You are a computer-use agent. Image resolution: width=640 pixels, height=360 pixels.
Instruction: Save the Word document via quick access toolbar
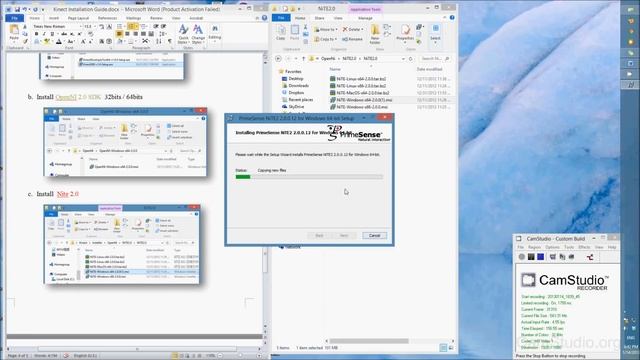[17, 9]
